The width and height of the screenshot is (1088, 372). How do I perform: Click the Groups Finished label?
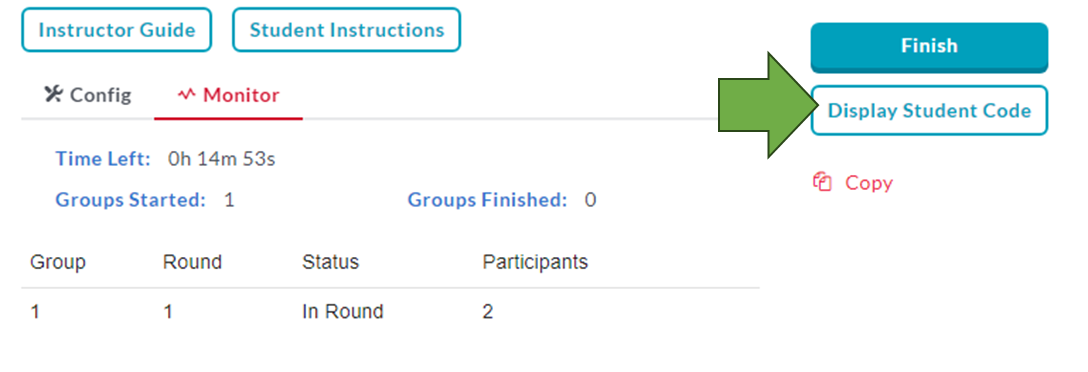pos(487,201)
